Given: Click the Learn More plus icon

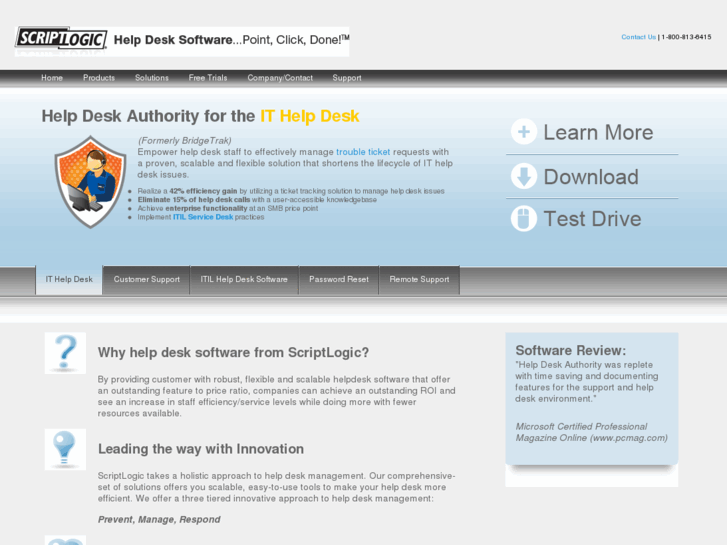Looking at the screenshot, I should [524, 132].
